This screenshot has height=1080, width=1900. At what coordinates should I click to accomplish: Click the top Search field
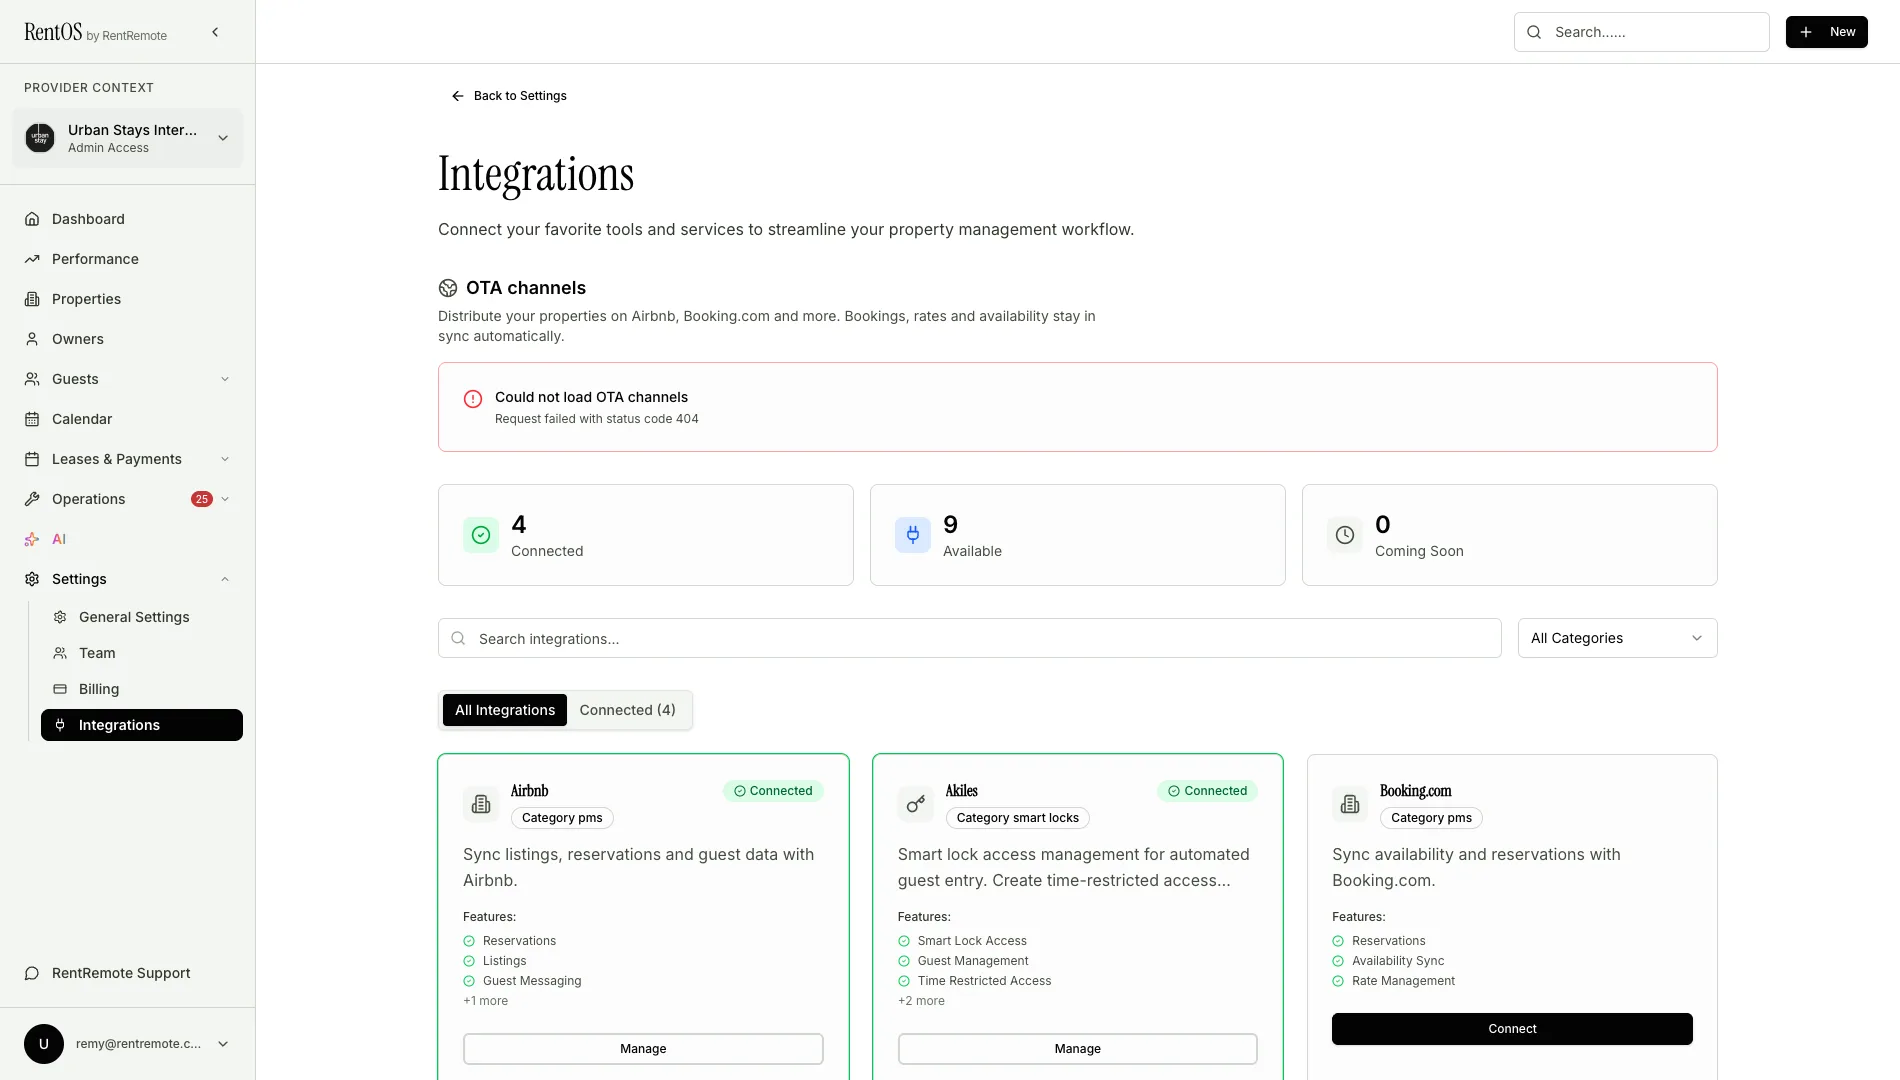(x=1641, y=32)
